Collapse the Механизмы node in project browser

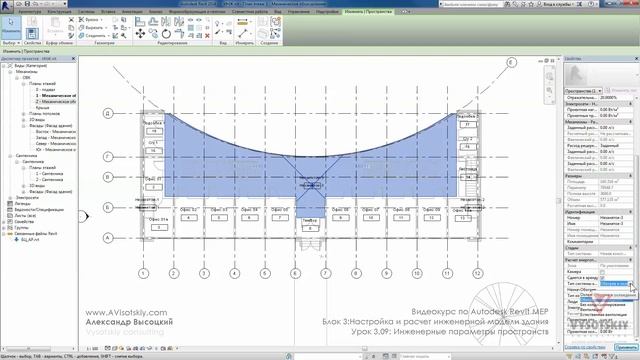point(11,71)
